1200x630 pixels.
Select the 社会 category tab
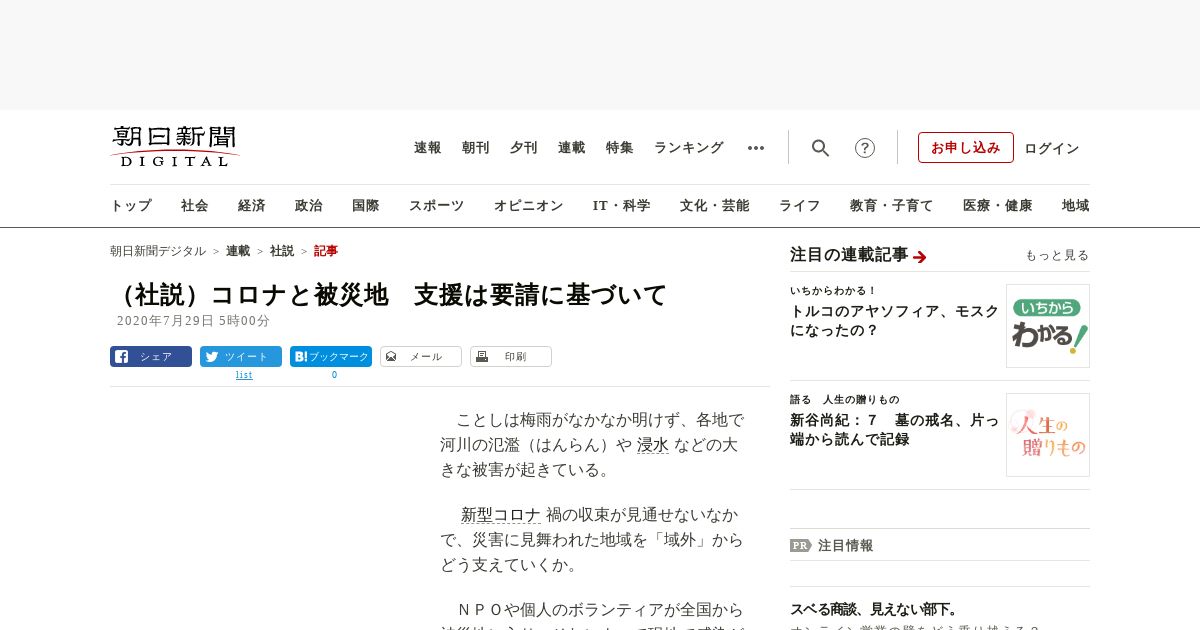point(195,206)
